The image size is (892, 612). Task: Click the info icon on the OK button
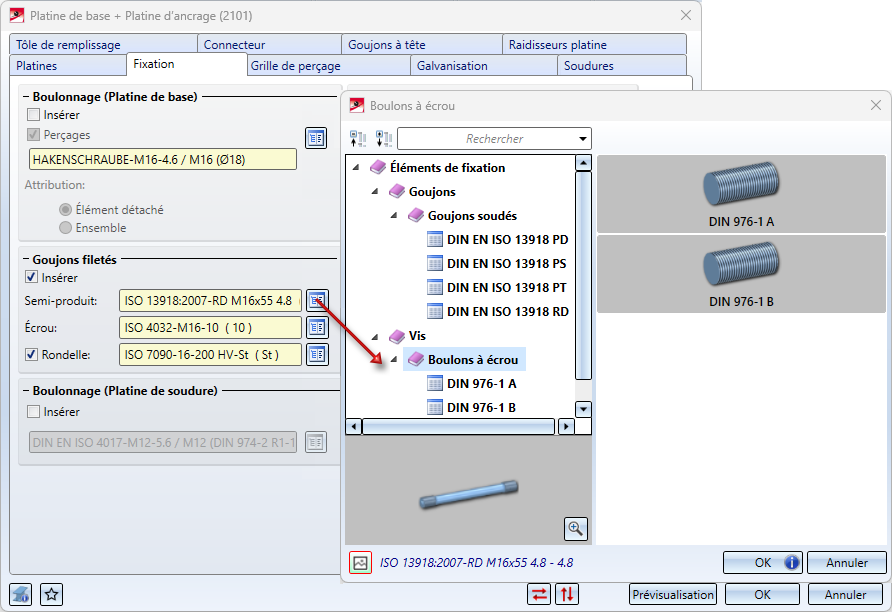point(791,563)
